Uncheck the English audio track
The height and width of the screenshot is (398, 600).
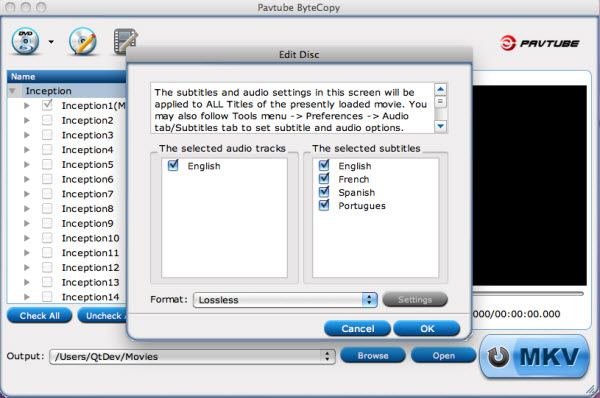click(x=173, y=165)
